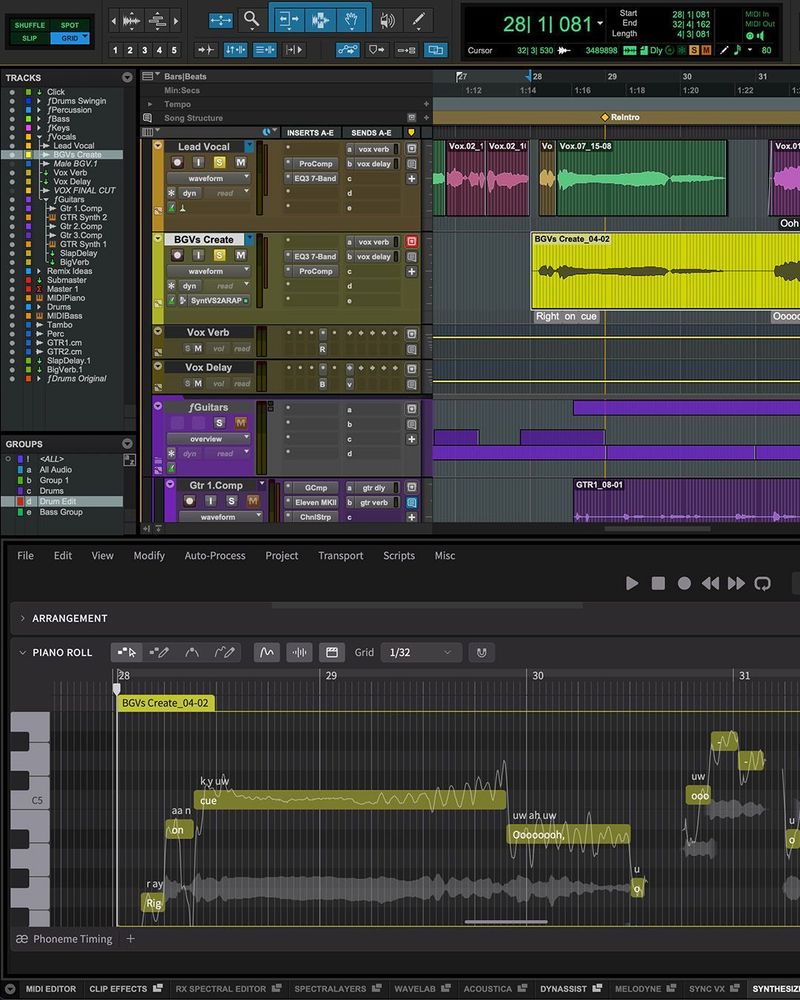Select the Zoomer magnifier tool
Image resolution: width=800 pixels, height=1000 pixels.
(x=252, y=20)
